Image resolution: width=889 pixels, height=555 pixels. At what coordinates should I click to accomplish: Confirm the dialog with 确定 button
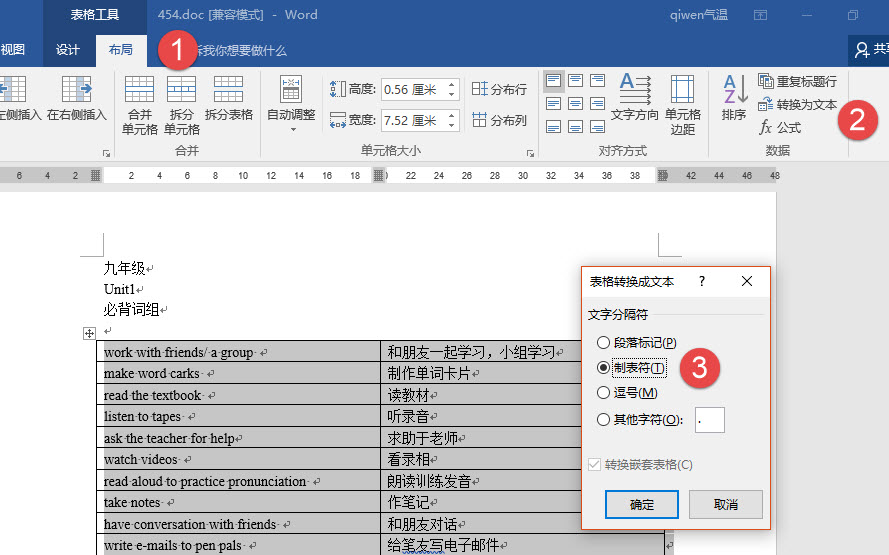point(642,504)
